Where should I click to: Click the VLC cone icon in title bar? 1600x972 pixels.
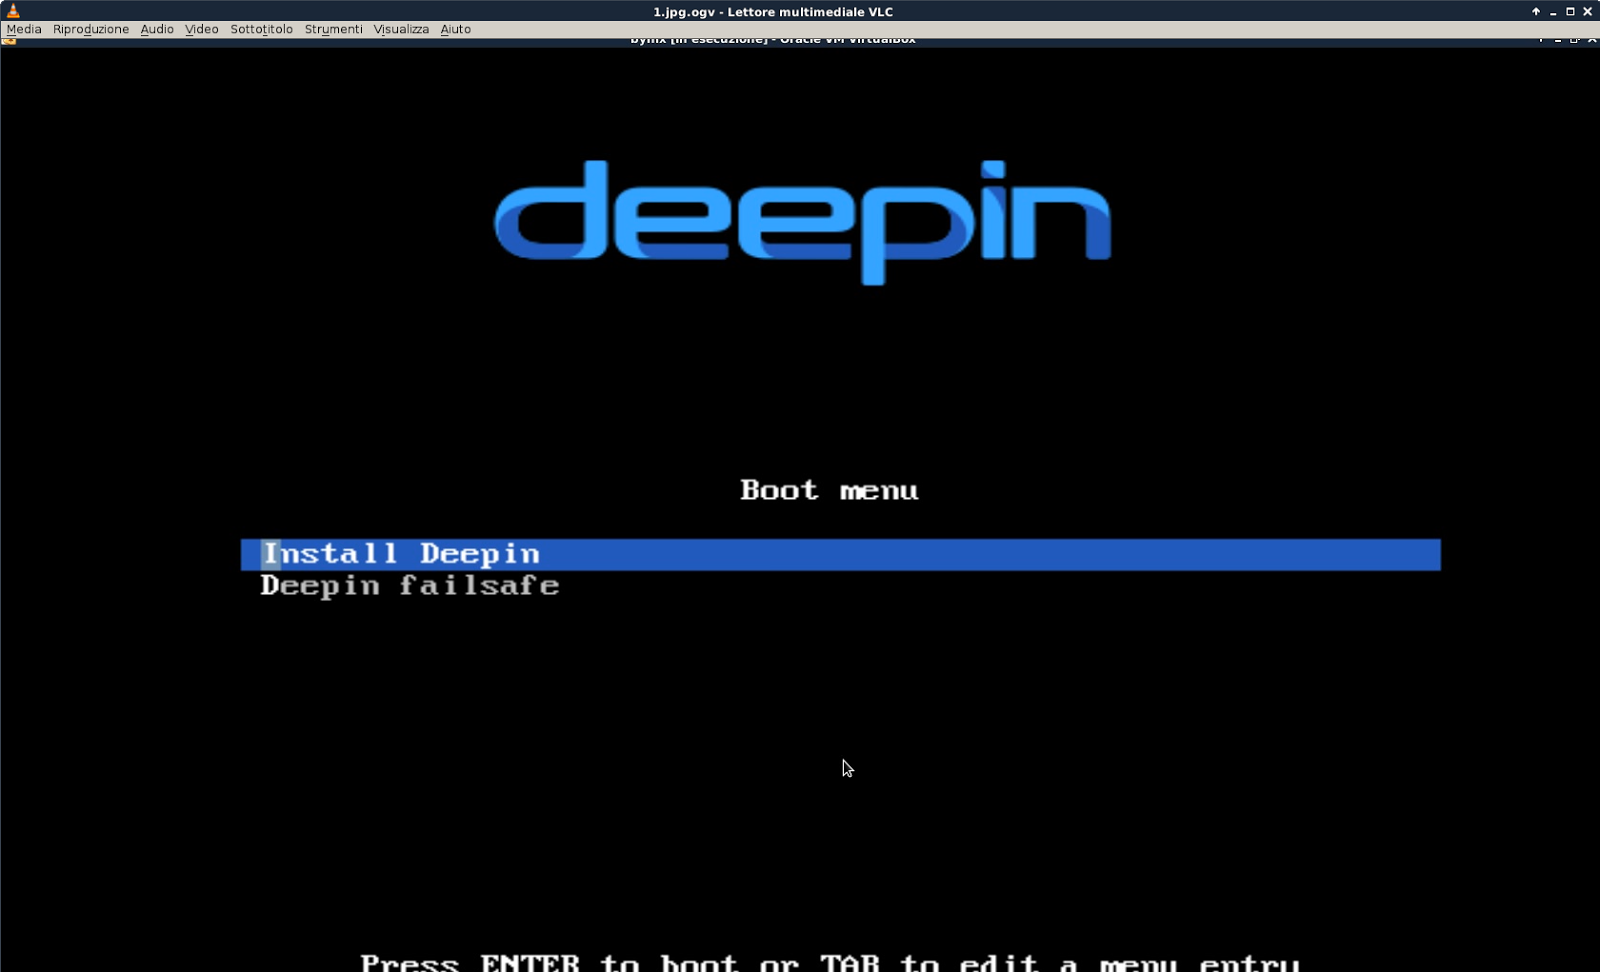(x=13, y=11)
